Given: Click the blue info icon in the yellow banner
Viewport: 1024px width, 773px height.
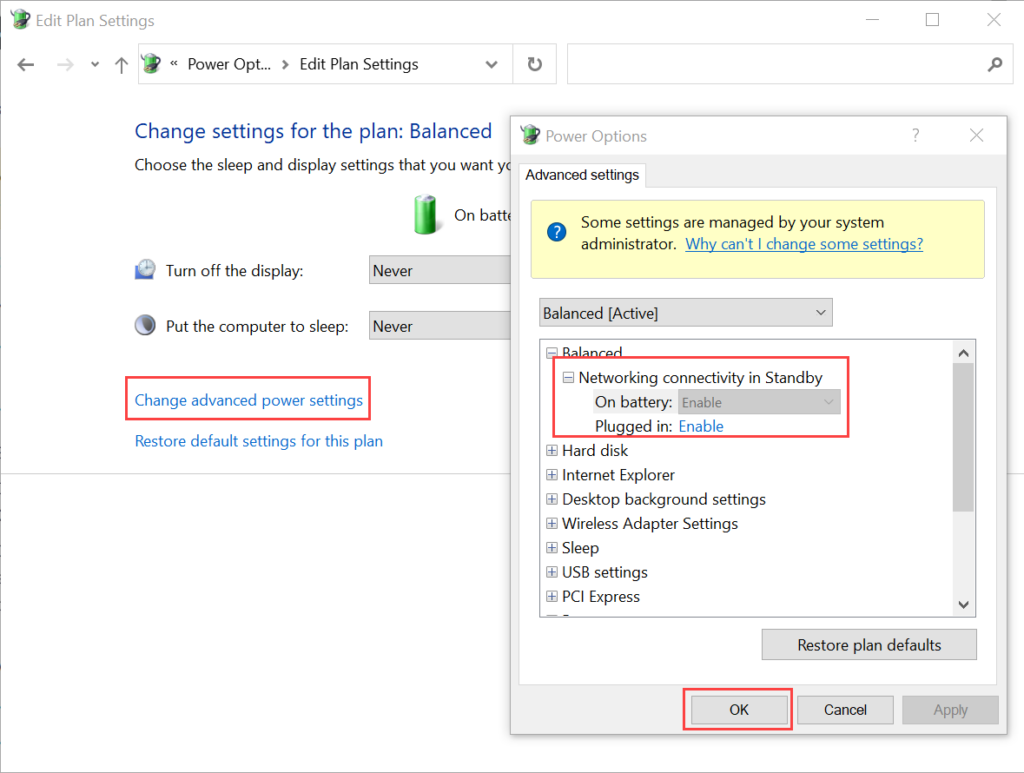Looking at the screenshot, I should point(557,232).
